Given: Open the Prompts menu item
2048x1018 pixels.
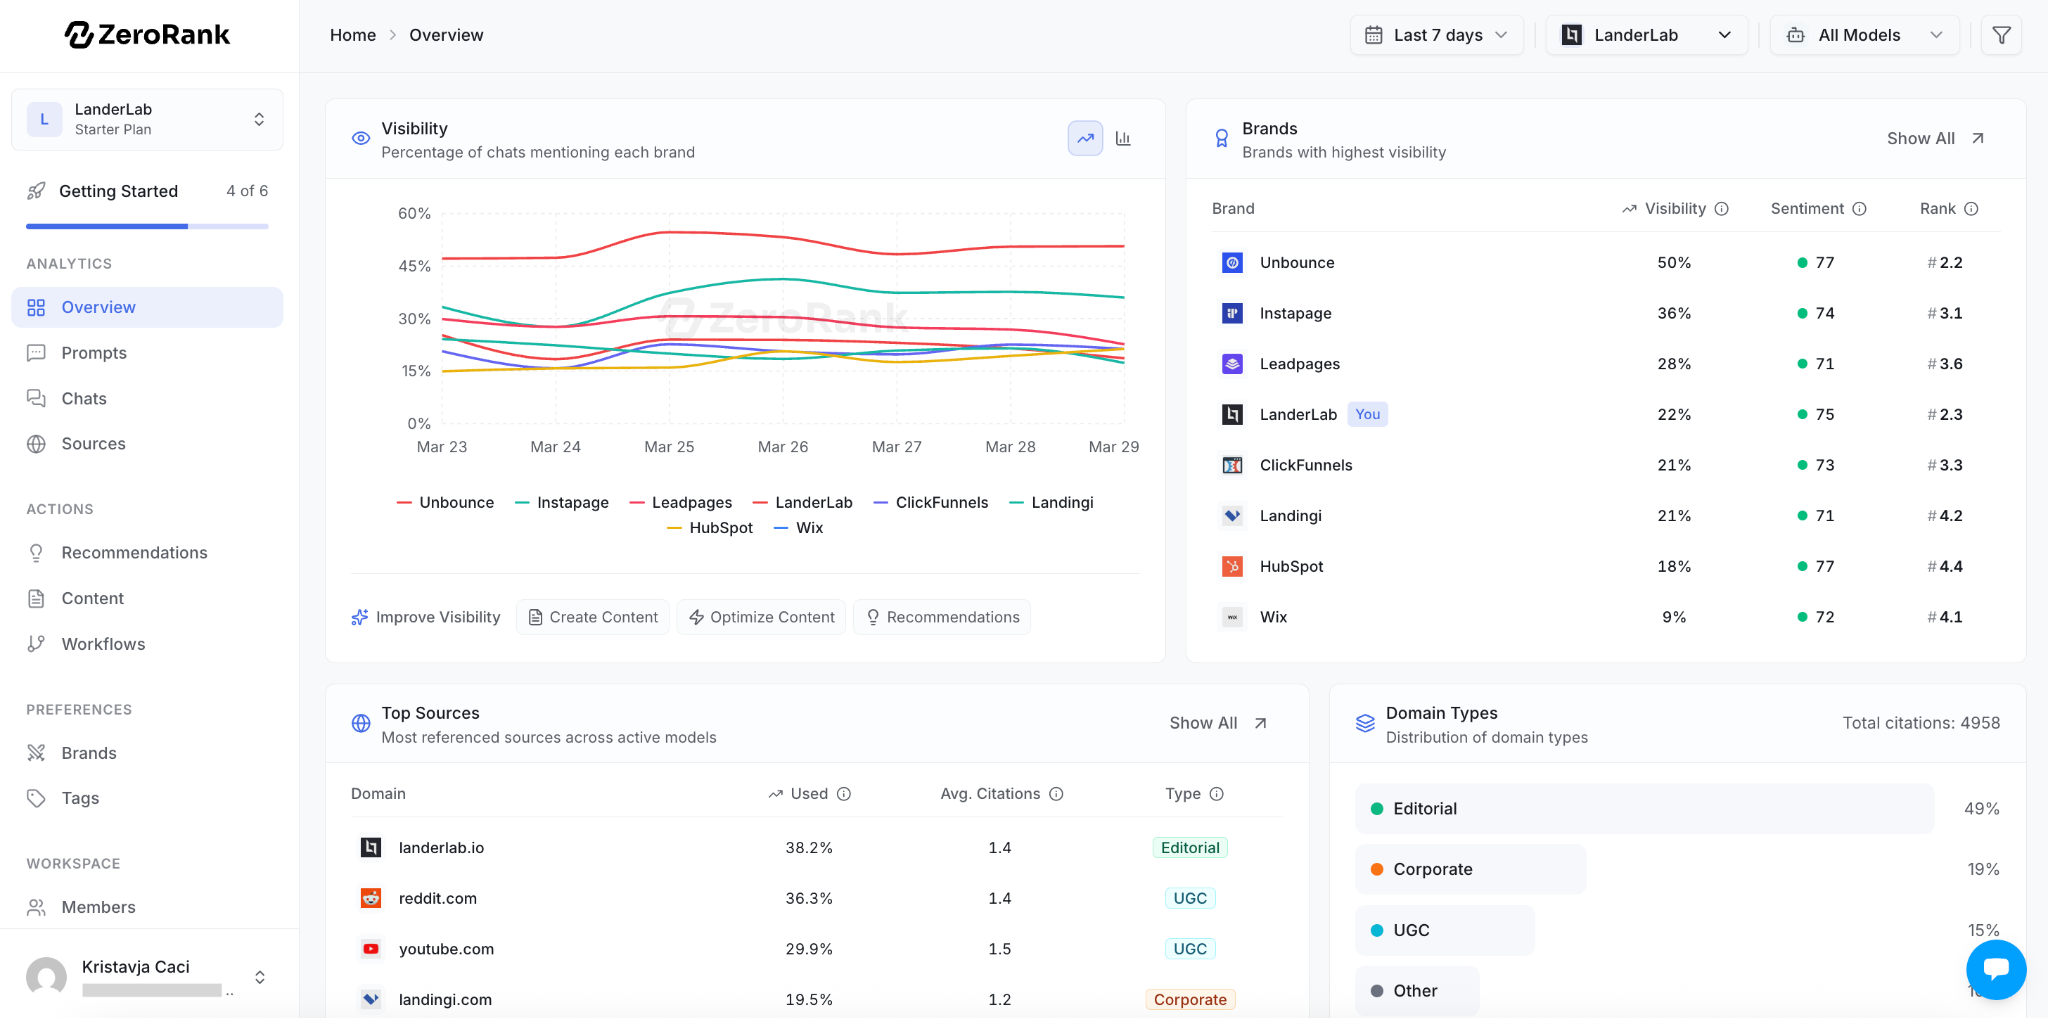Looking at the screenshot, I should pos(94,353).
